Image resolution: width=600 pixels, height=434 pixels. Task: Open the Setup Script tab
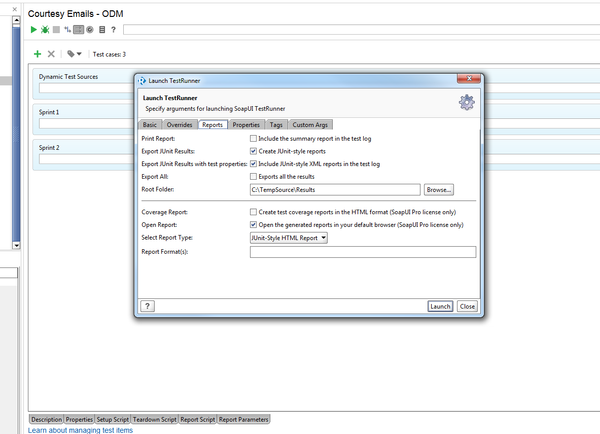(x=113, y=419)
